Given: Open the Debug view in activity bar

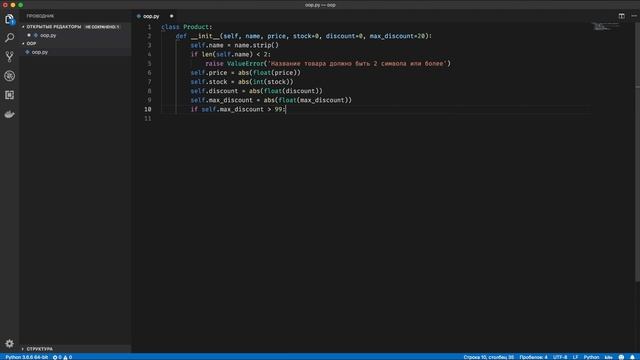Looking at the screenshot, I should pos(9,76).
